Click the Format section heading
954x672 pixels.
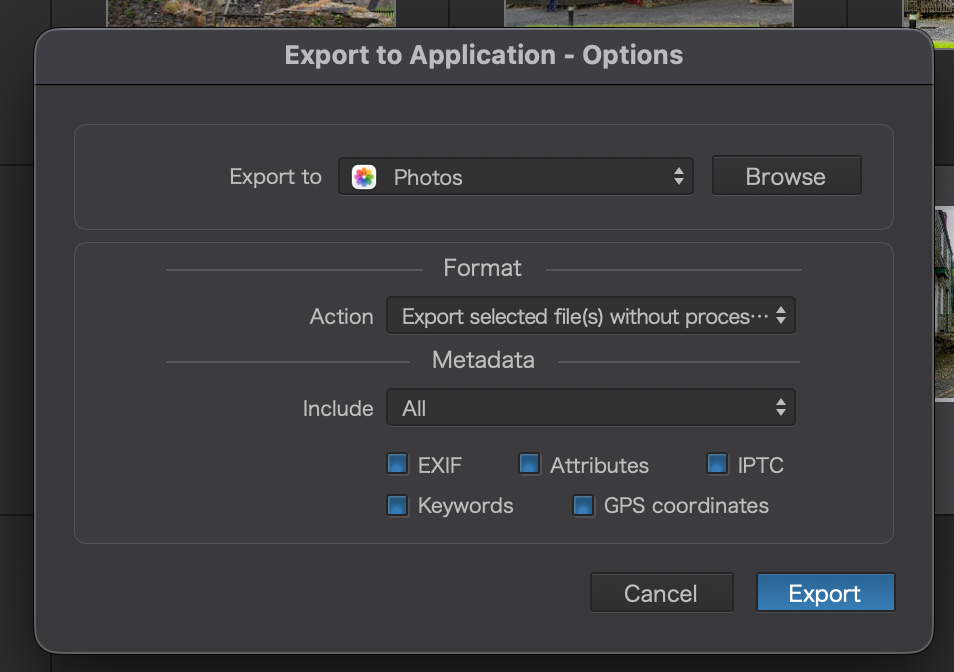[x=483, y=268]
